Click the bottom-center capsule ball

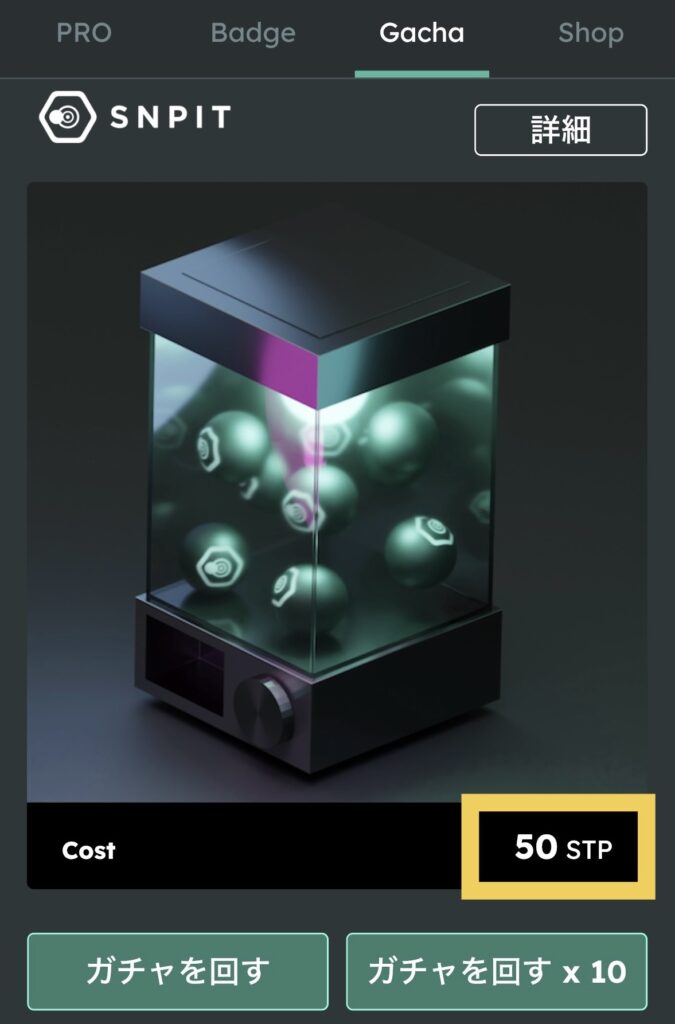309,598
